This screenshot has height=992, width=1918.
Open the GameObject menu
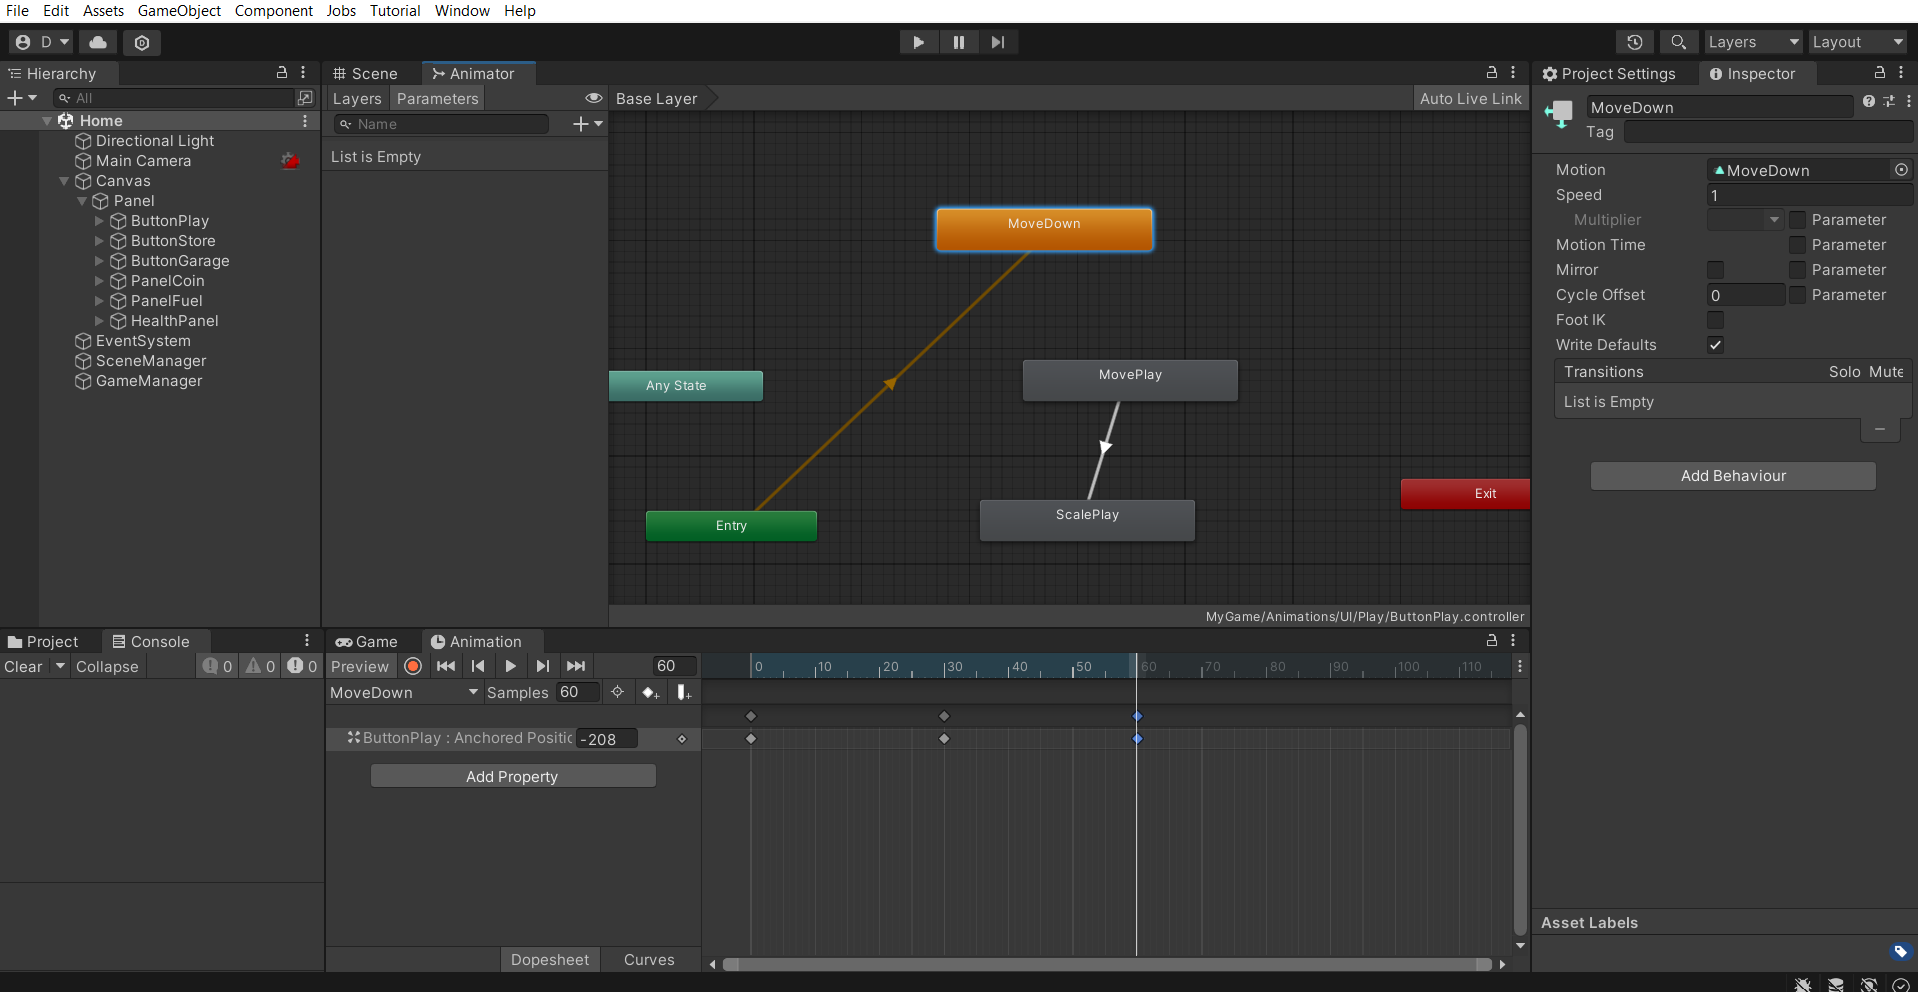178,11
